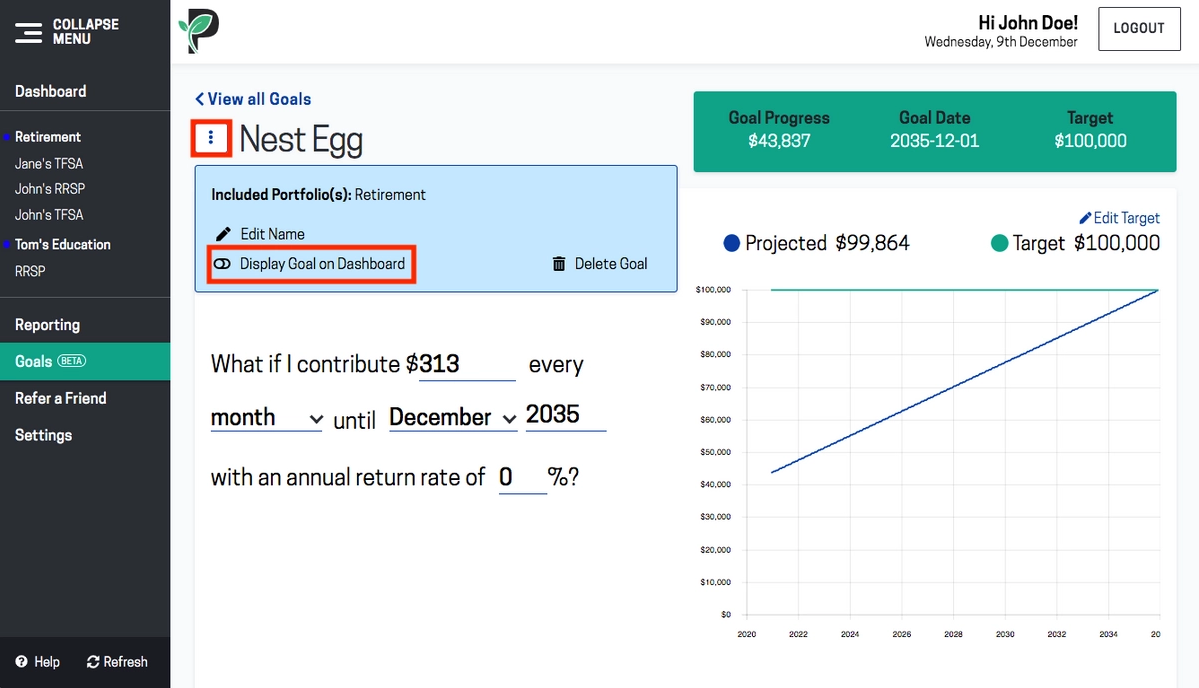1199x688 pixels.
Task: Toggle the Target series legend dot
Action: coord(999,243)
